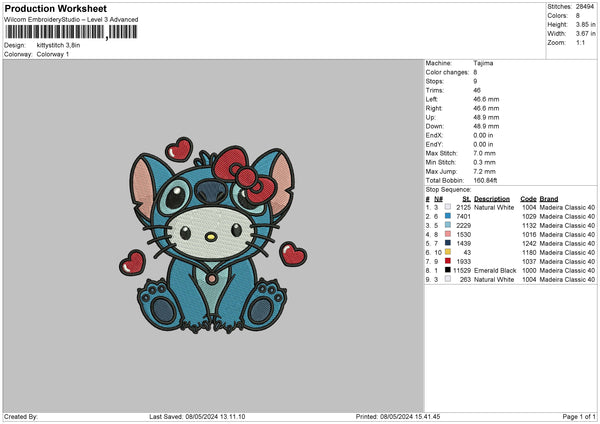Select the light blue swatch with 2229 stitches

tap(448, 225)
